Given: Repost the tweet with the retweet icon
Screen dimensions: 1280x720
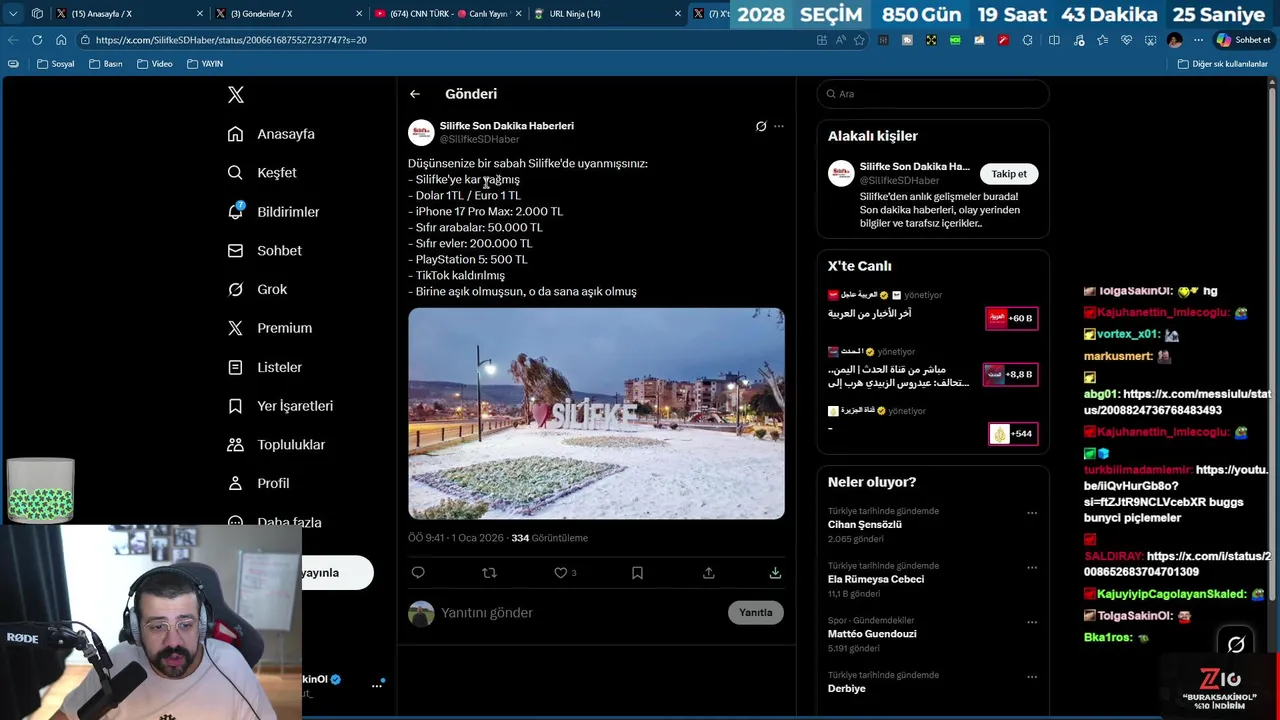Looking at the screenshot, I should (489, 573).
